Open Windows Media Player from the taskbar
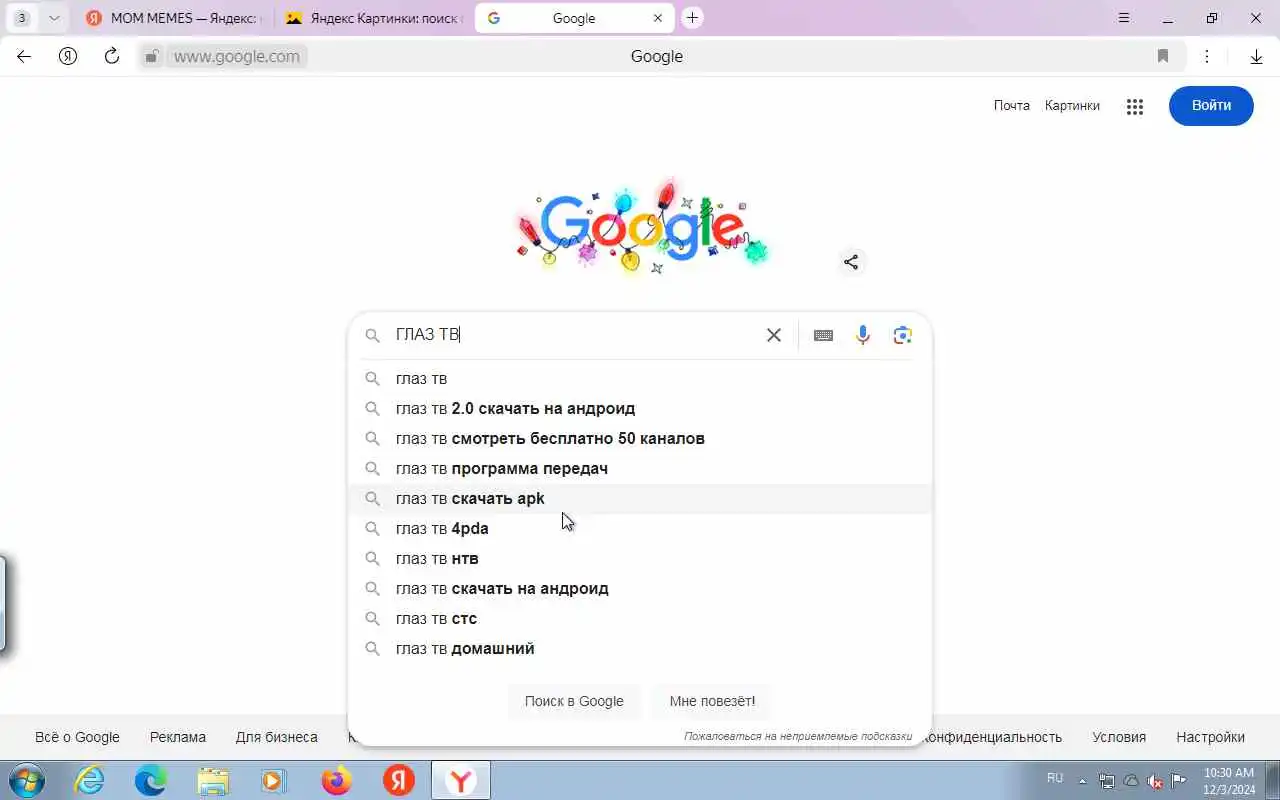1280x800 pixels. pos(274,780)
